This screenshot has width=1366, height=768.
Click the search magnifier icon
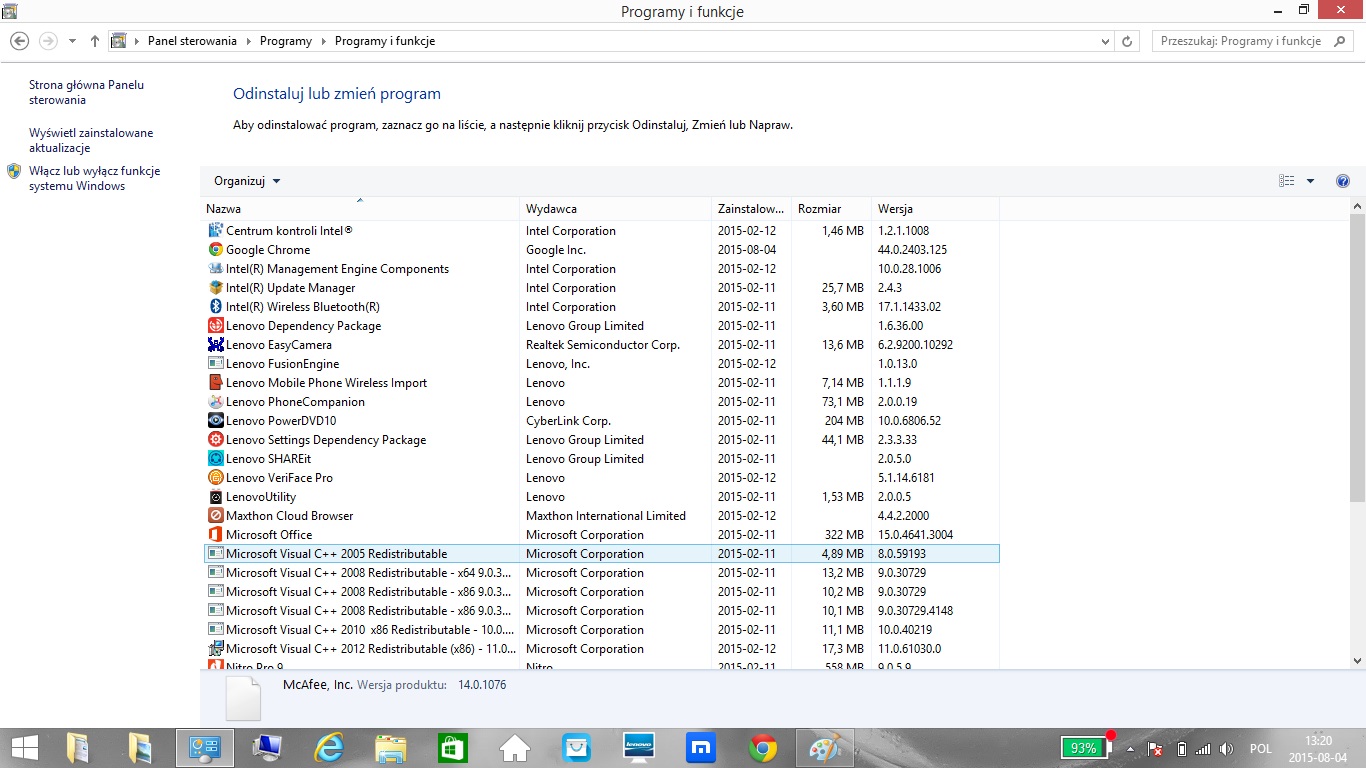pos(1341,41)
